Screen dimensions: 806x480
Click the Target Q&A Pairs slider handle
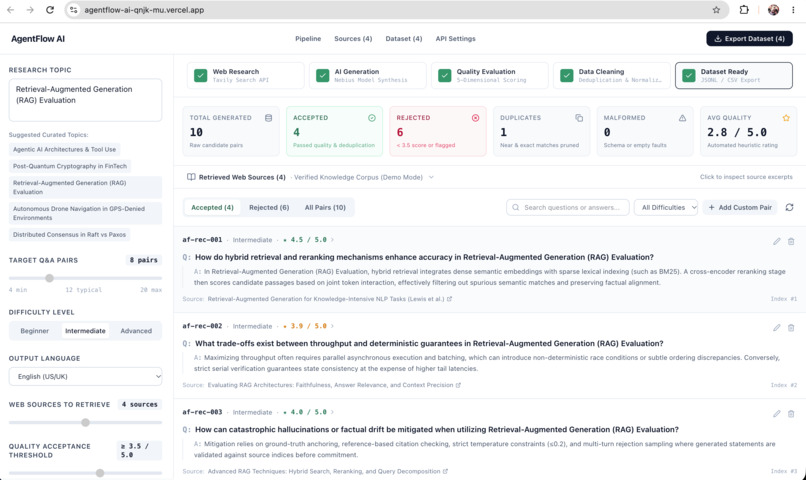(x=49, y=278)
